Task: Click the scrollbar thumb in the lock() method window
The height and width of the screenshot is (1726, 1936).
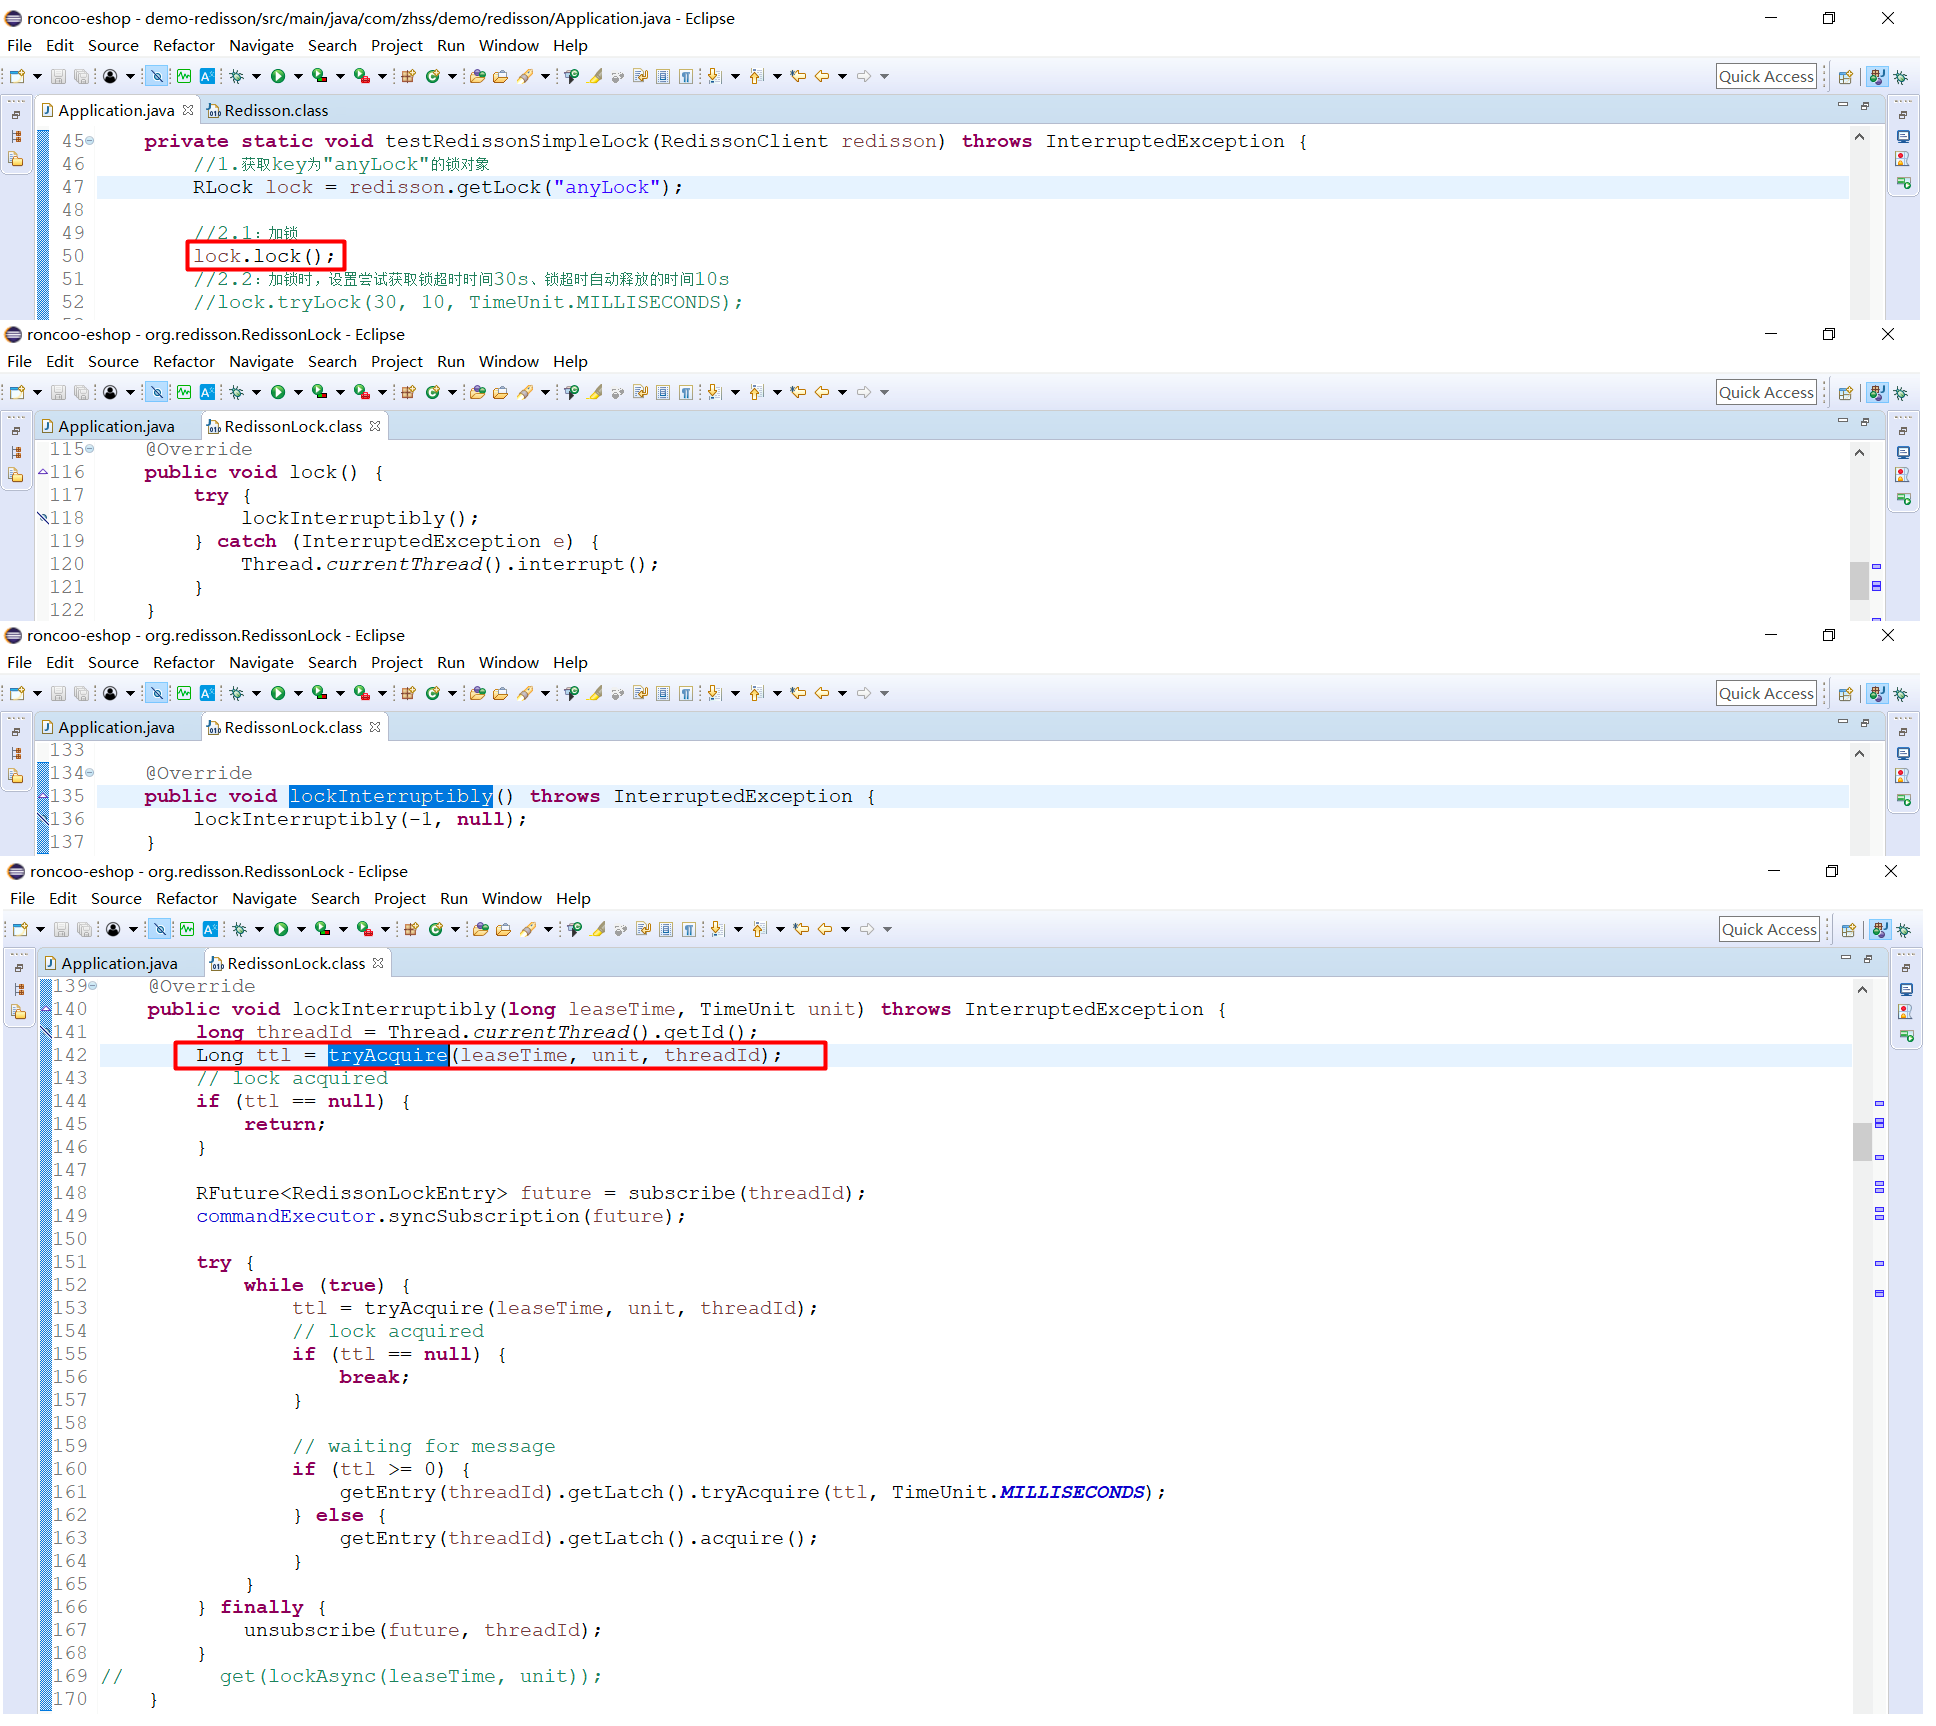Action: 1859,580
